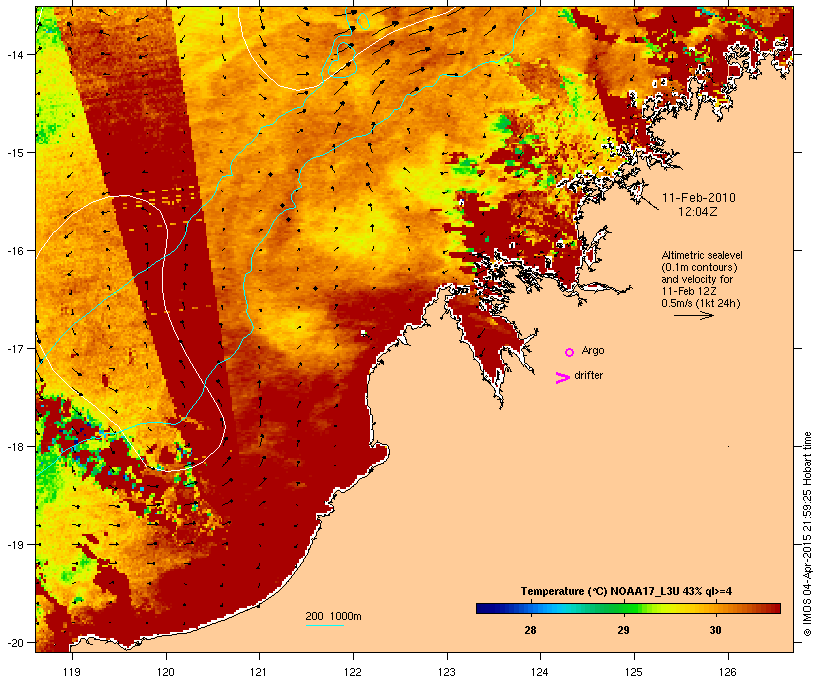Screen dimensions: 820x680
Task: Click the IMOS copyright timestamp text
Action: click(807, 534)
